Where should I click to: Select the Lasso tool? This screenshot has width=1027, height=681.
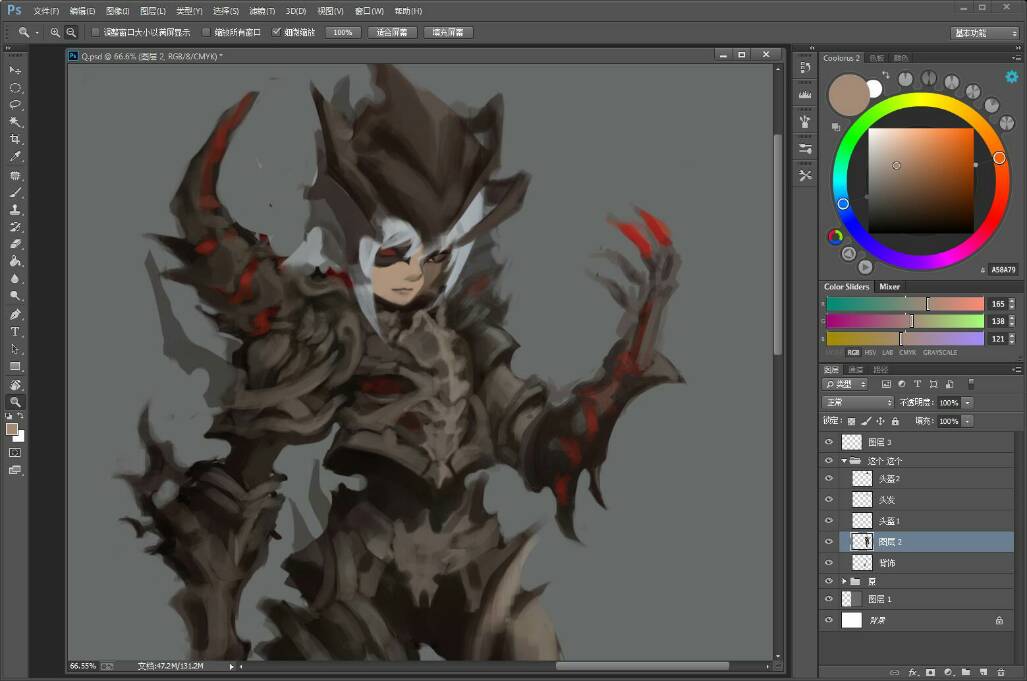(x=15, y=105)
